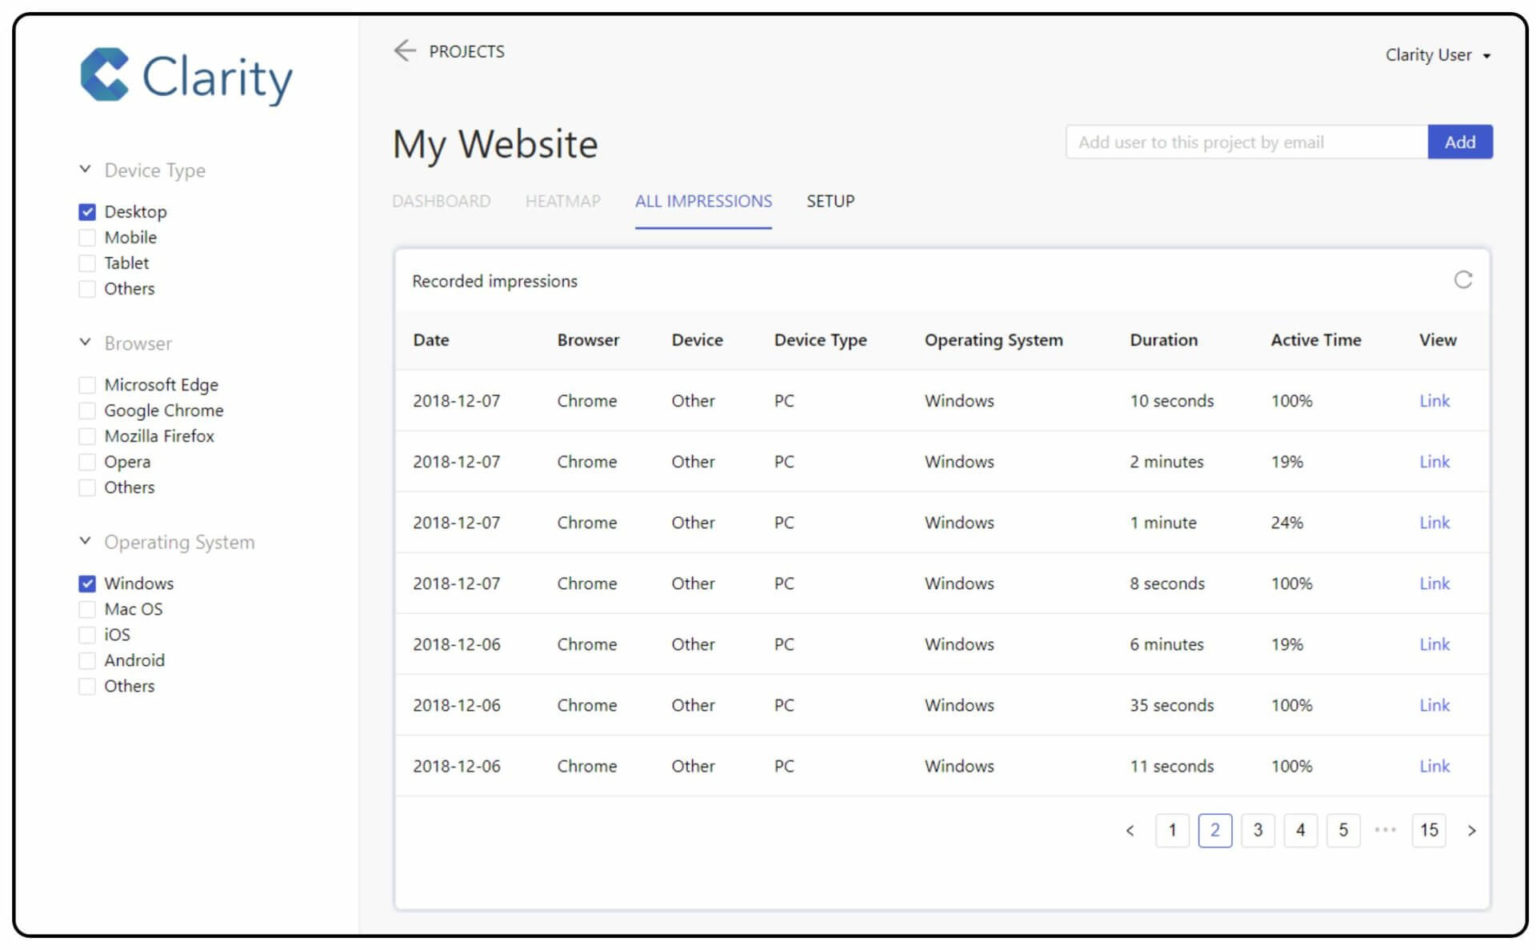This screenshot has height=950, width=1536.
Task: Click the pagination ellipsis
Action: (1386, 830)
